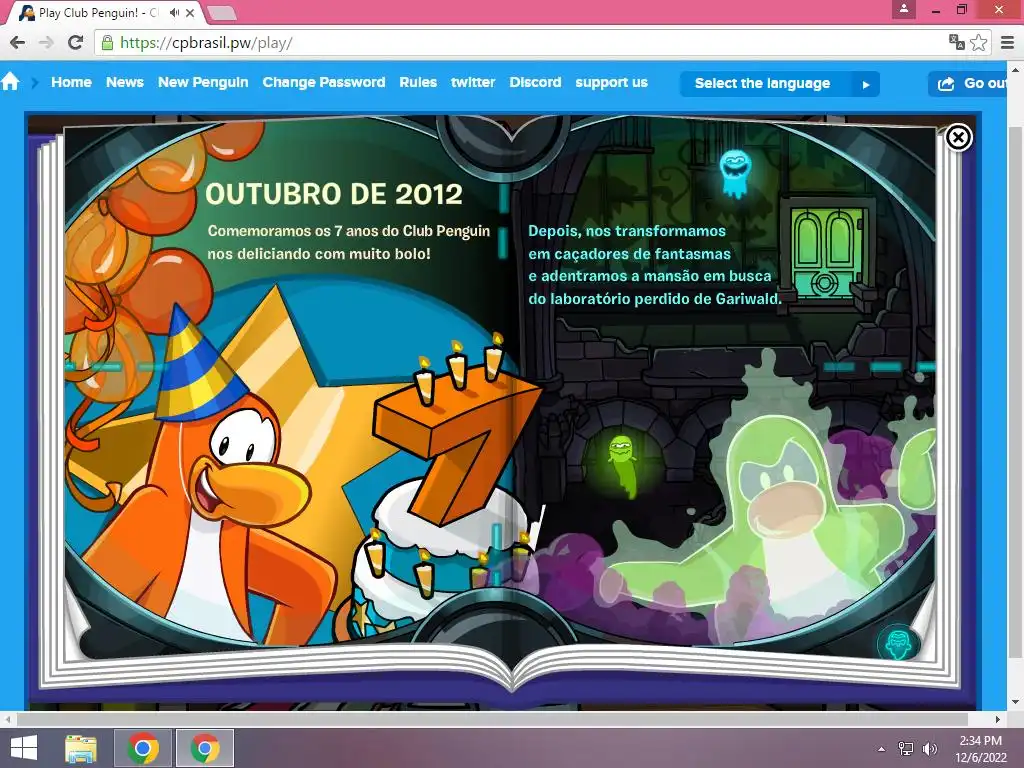The image size is (1024, 768).
Task: Open File Explorer from the taskbar
Action: click(x=81, y=748)
